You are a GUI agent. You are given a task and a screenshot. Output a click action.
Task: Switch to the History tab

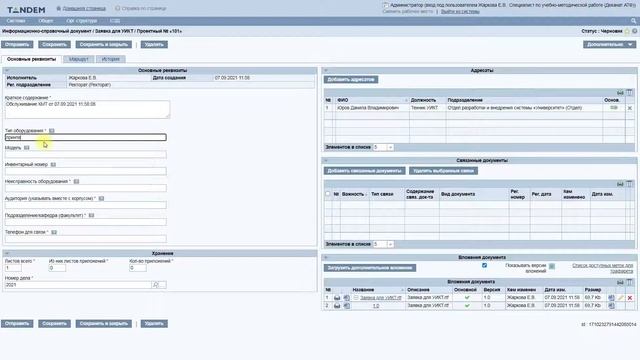pyautogui.click(x=111, y=59)
